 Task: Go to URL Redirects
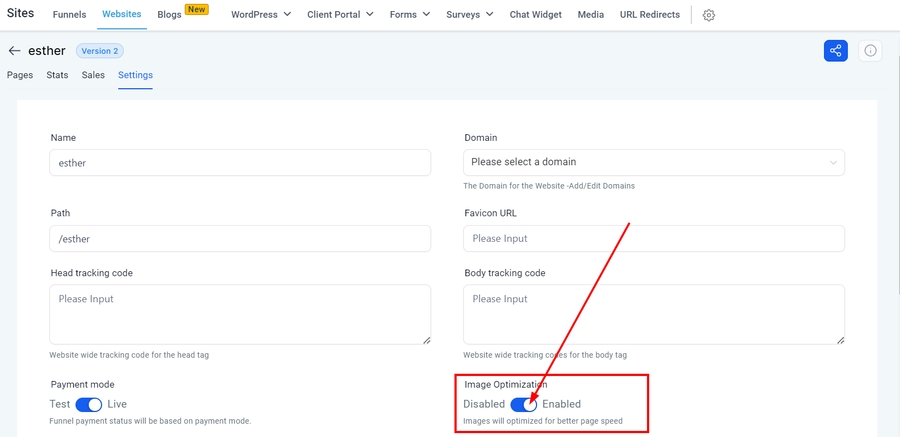(649, 15)
